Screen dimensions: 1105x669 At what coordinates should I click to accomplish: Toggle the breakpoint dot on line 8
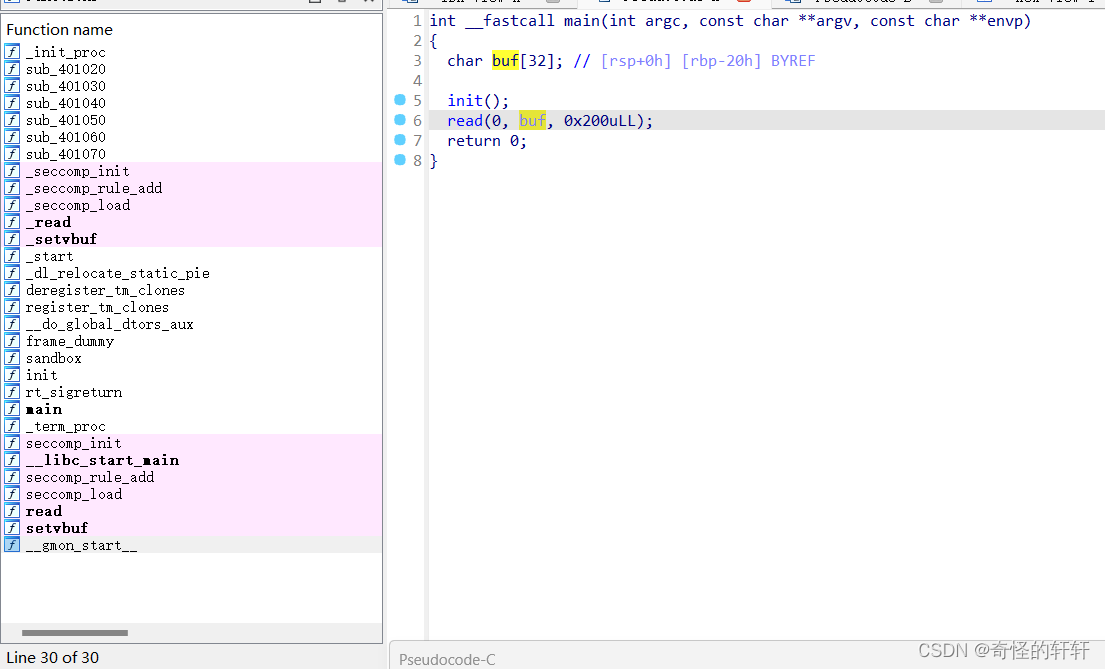(x=402, y=160)
